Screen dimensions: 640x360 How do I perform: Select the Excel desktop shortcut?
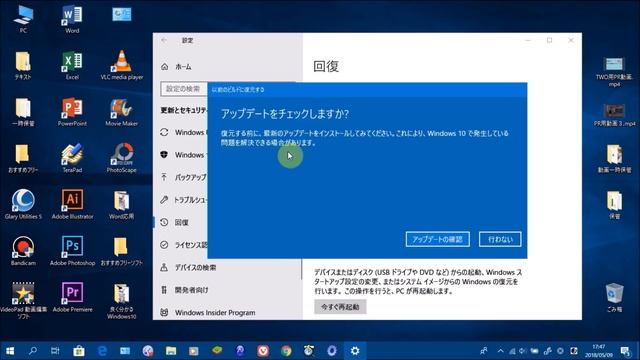(x=72, y=65)
